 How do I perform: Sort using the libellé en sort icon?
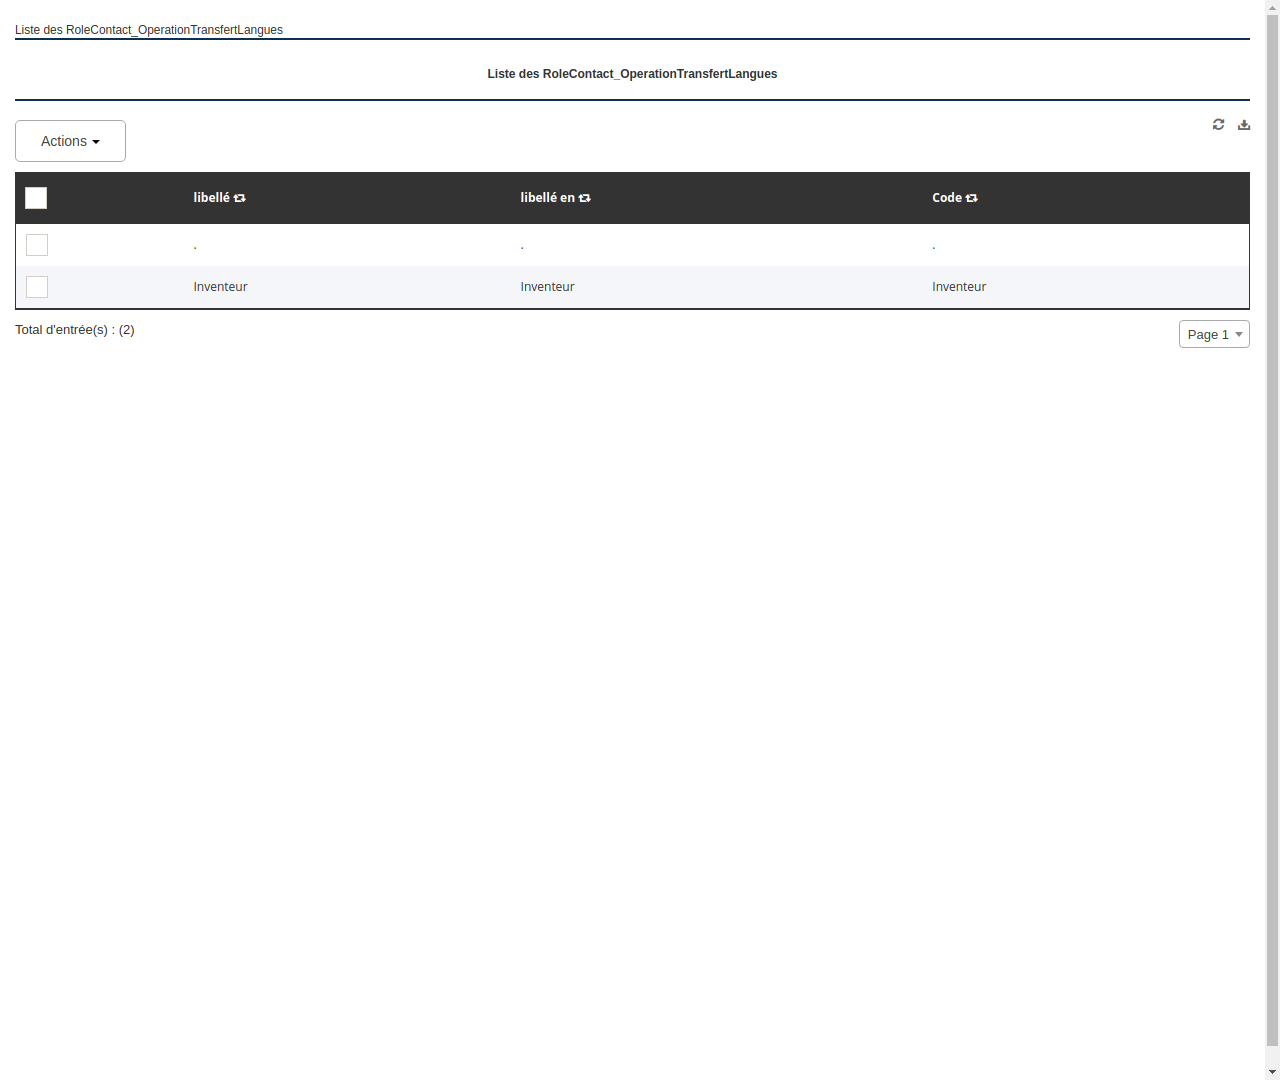(x=584, y=198)
